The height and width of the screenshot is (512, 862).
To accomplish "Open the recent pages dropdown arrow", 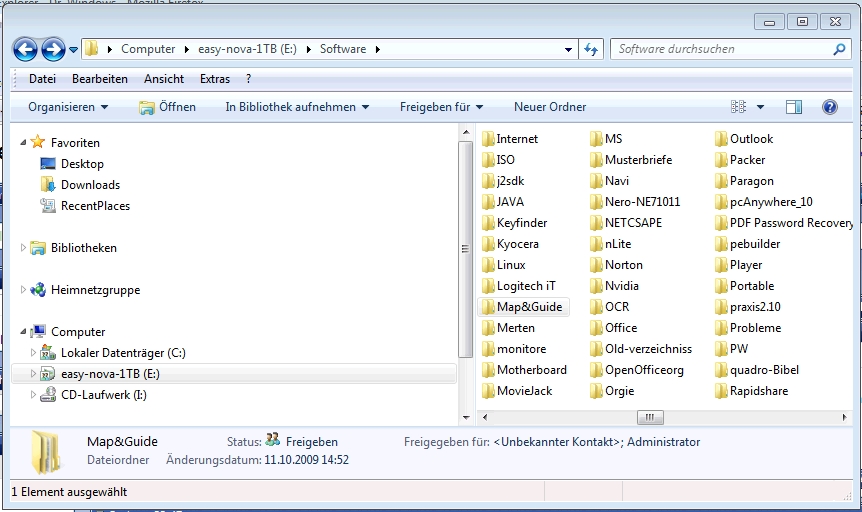I will 73,50.
